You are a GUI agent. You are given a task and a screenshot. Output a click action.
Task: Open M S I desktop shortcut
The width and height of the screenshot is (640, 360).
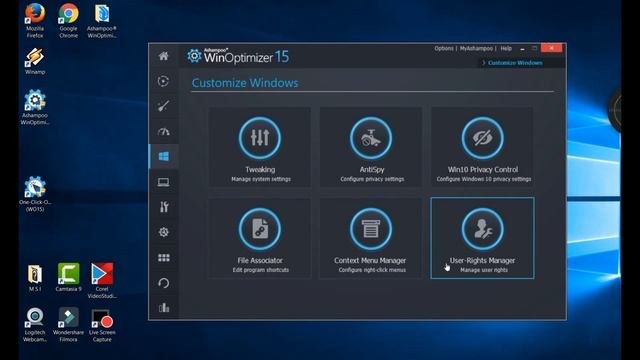[35, 278]
